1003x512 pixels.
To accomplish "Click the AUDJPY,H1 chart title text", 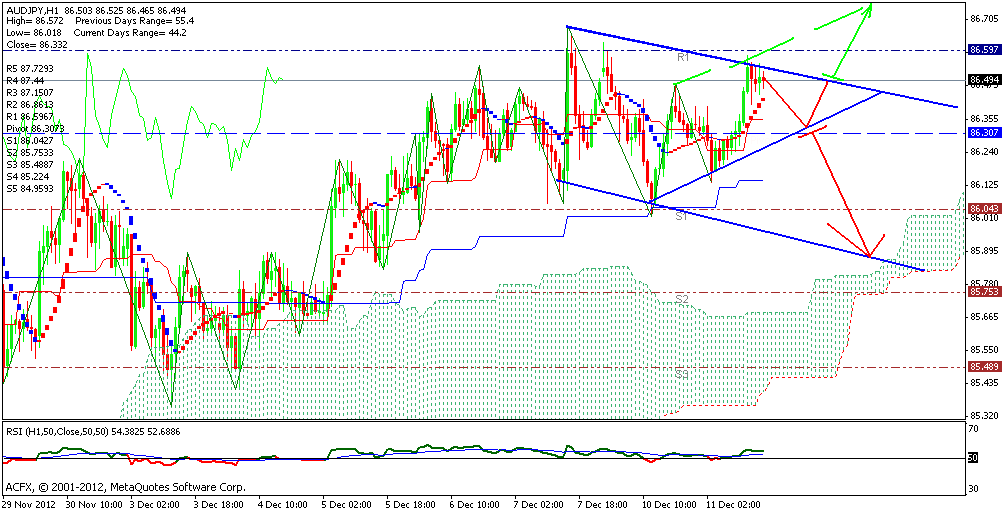I will tap(30, 12).
